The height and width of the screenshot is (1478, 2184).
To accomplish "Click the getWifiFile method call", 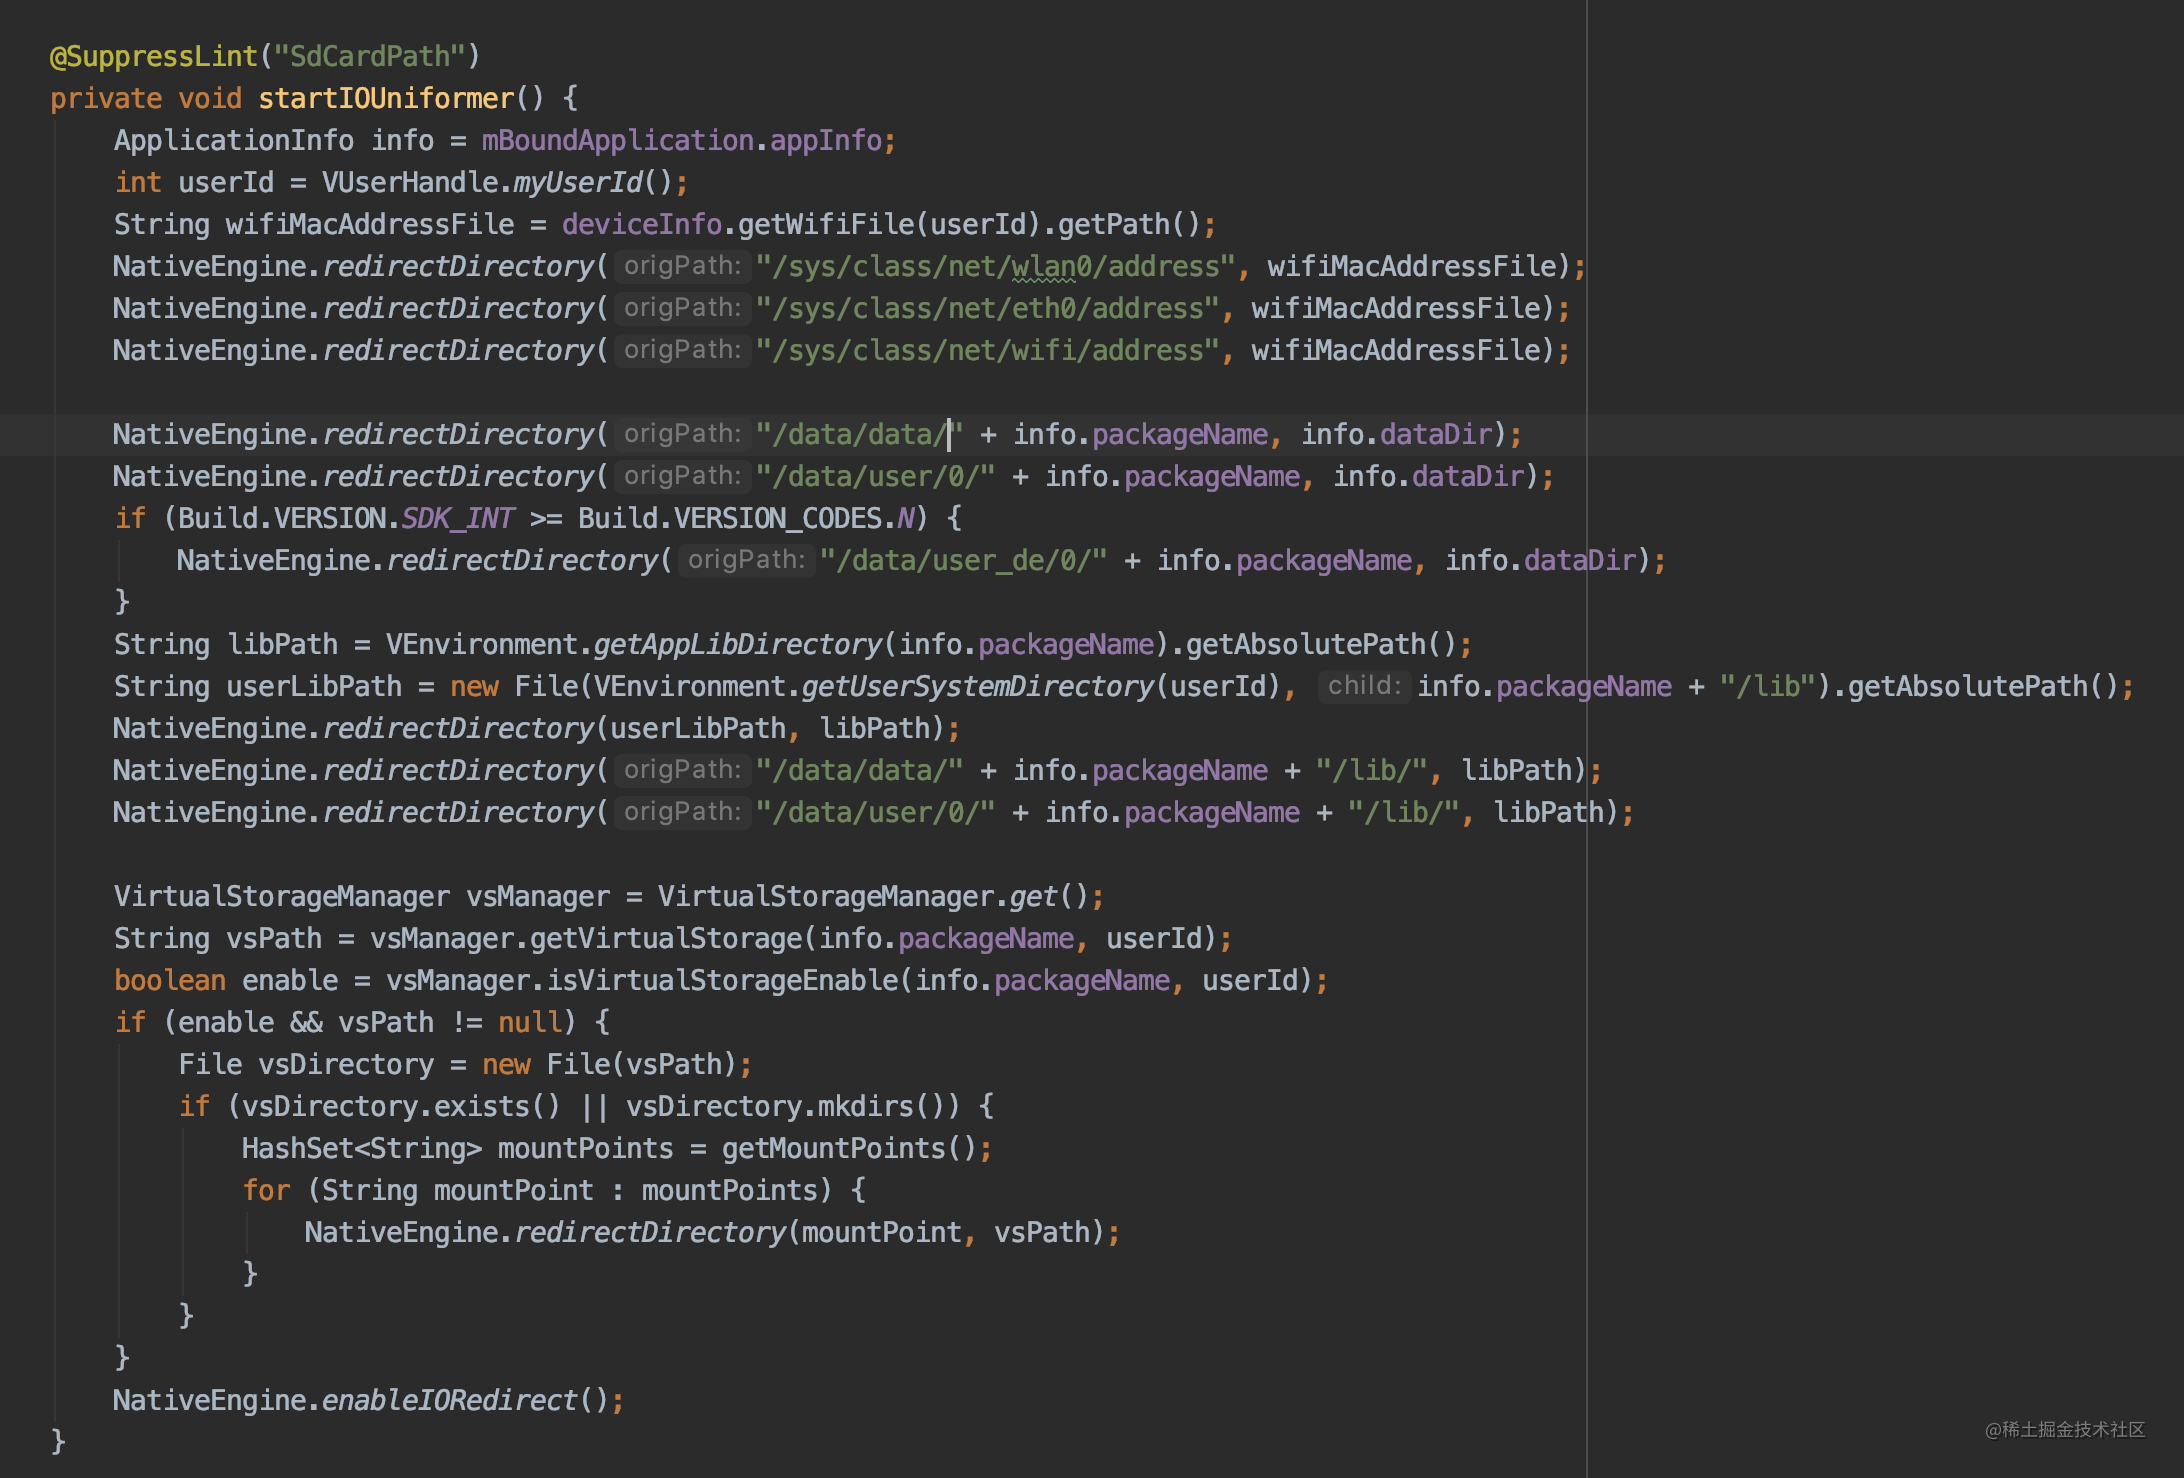I will click(826, 224).
